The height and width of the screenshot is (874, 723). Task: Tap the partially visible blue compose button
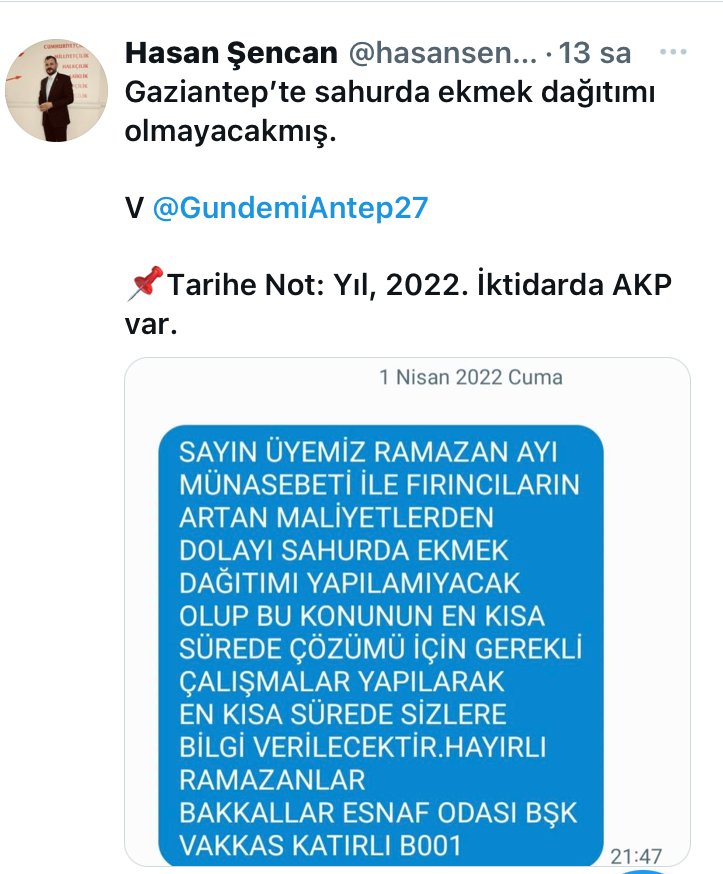(647, 870)
